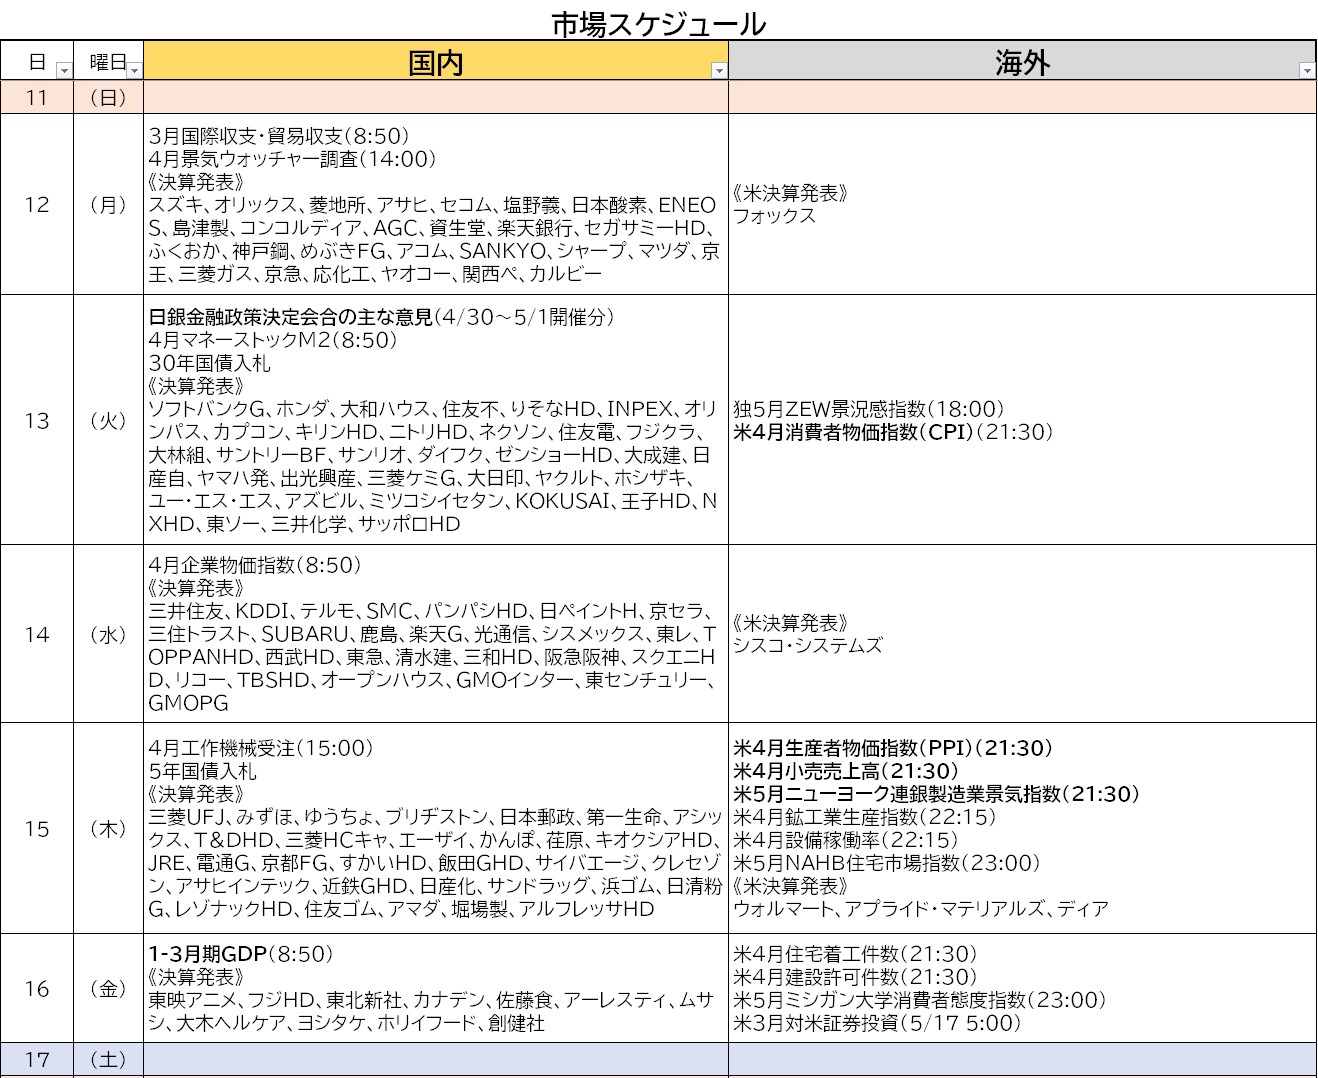Viewport: 1318px width, 1078px height.
Task: Click 米4月設備稼働率(22:15) entry
Action: click(846, 840)
